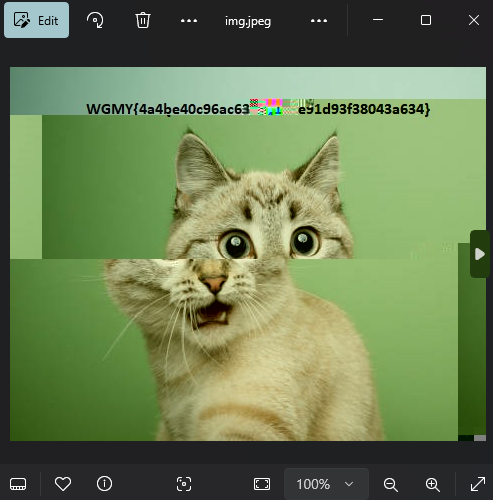
Task: Click the cat photo in viewer
Action: click(x=248, y=254)
